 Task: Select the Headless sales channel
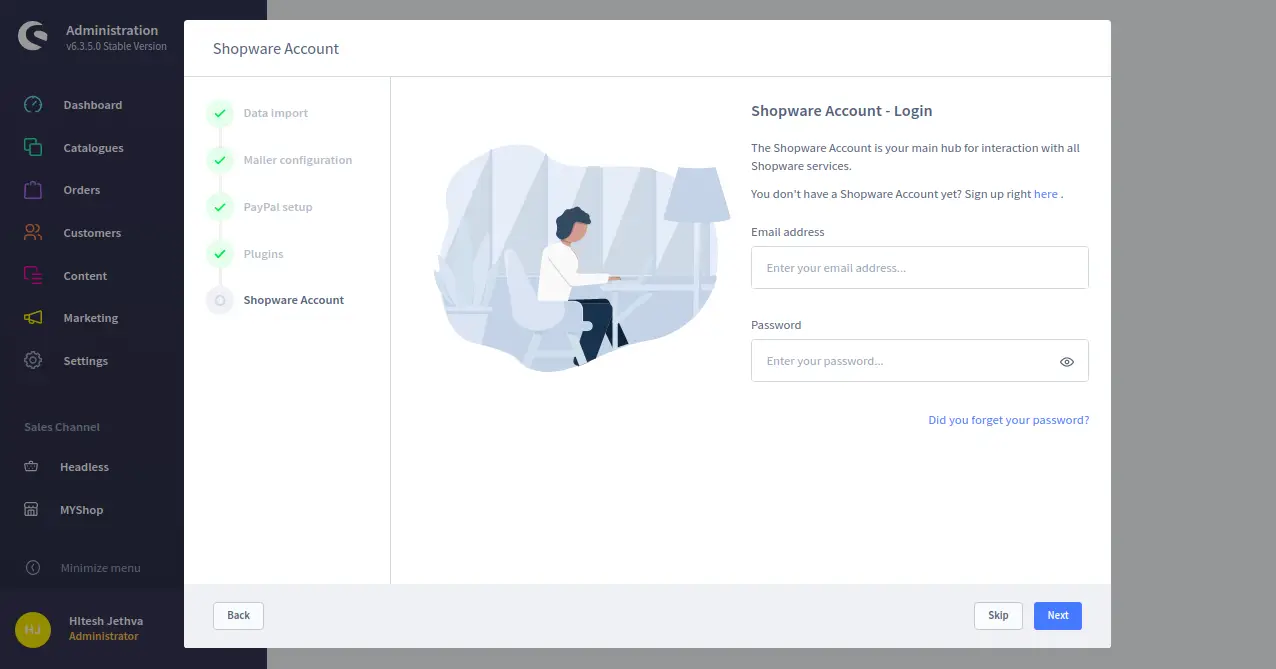[x=84, y=467]
